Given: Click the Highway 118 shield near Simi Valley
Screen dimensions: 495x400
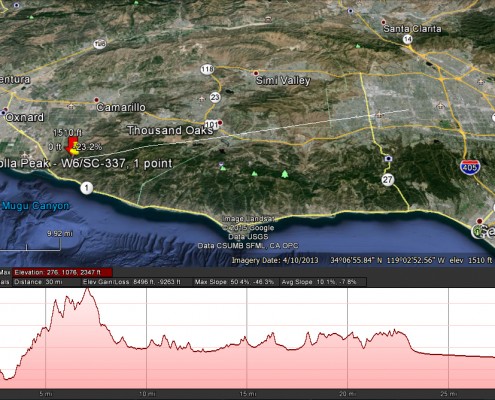Looking at the screenshot, I should pos(207,69).
